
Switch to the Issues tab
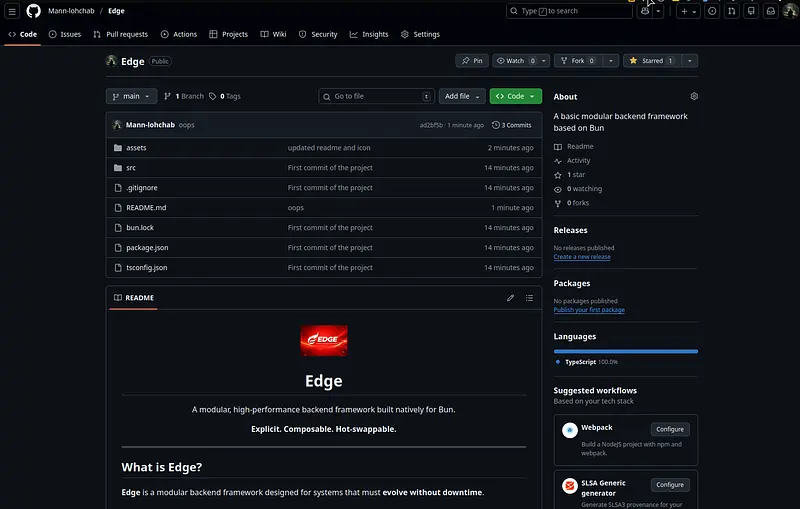click(65, 34)
